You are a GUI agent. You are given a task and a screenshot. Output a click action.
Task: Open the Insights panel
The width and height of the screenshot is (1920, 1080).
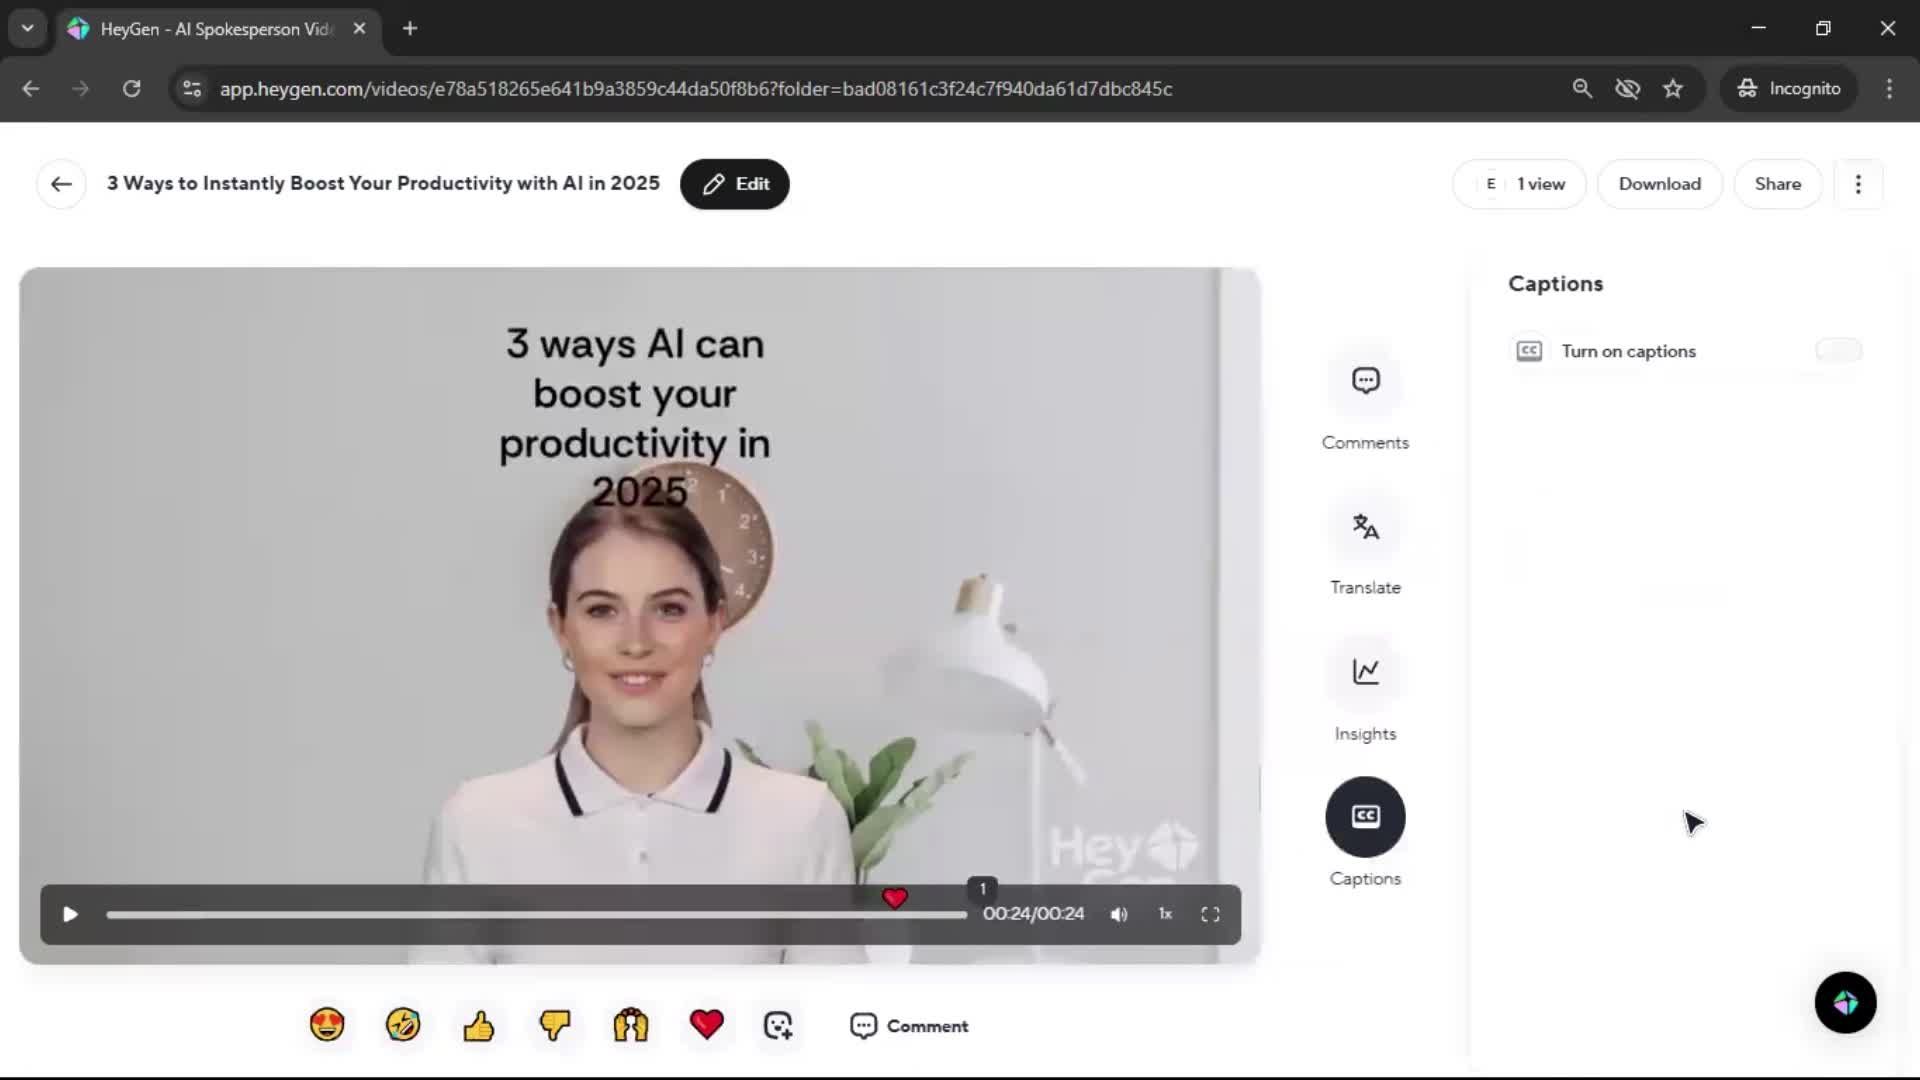1365,672
